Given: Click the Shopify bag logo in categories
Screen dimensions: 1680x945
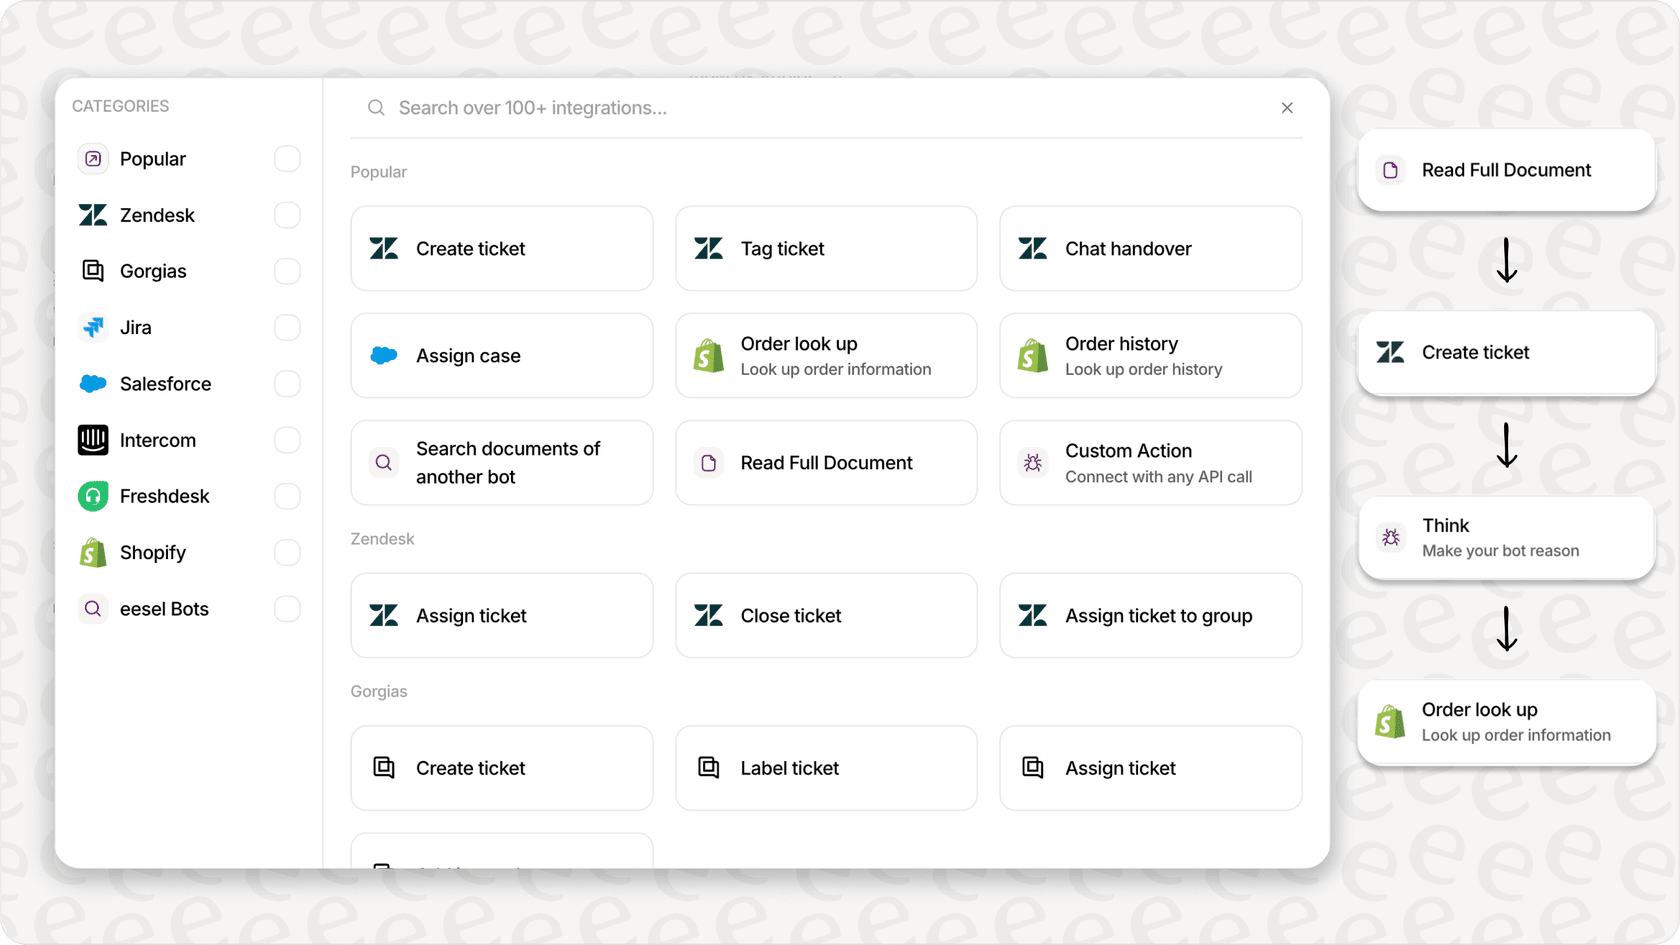Looking at the screenshot, I should point(93,553).
